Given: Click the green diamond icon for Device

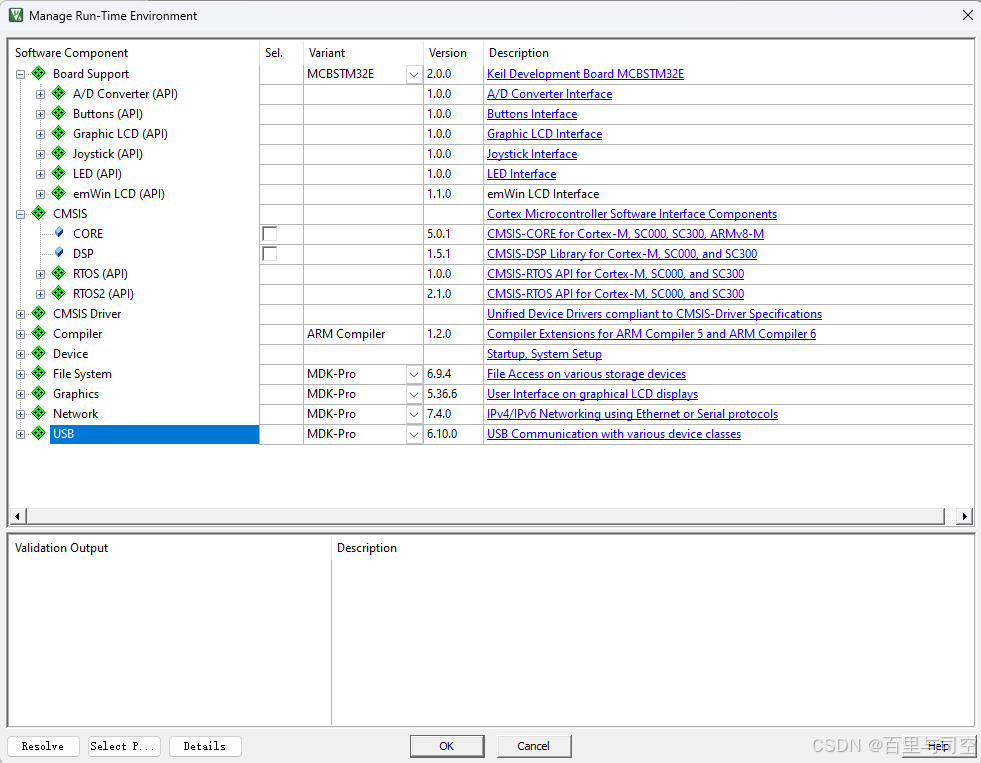Looking at the screenshot, I should 39,353.
